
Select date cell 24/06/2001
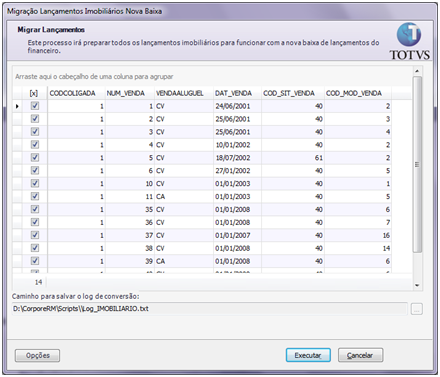237,106
